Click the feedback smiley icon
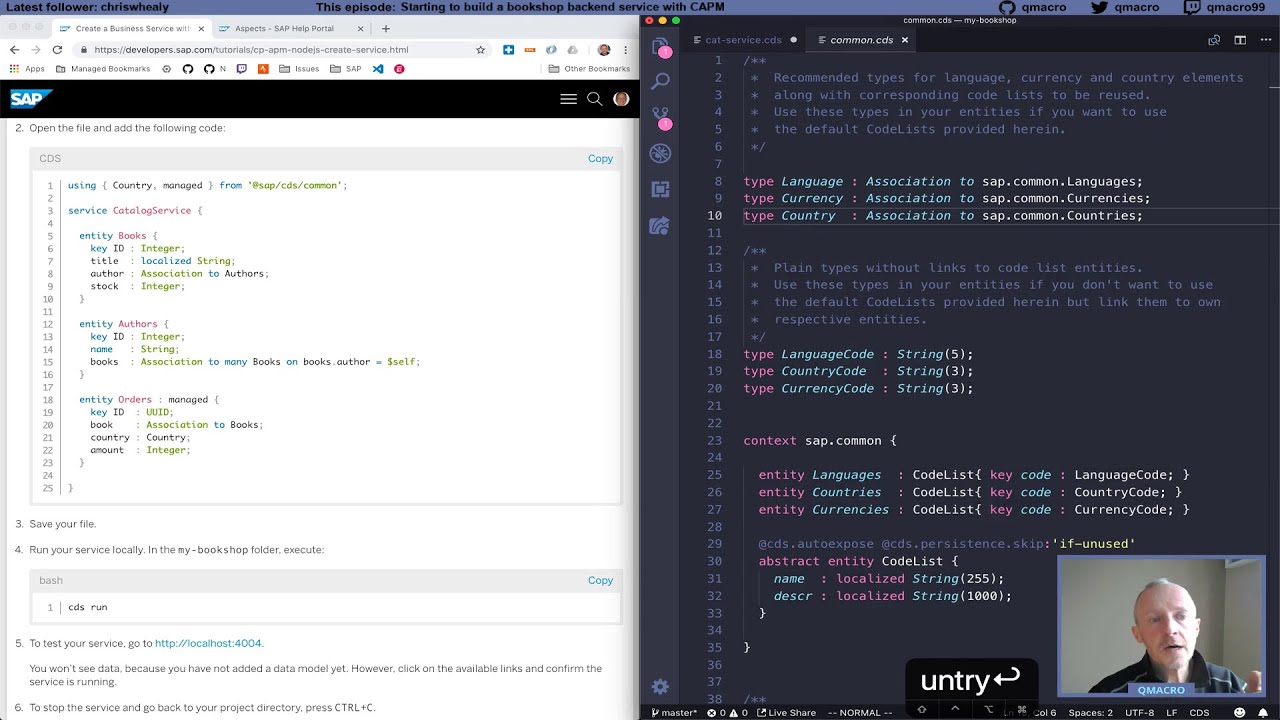Image resolution: width=1280 pixels, height=720 pixels. [x=1239, y=712]
